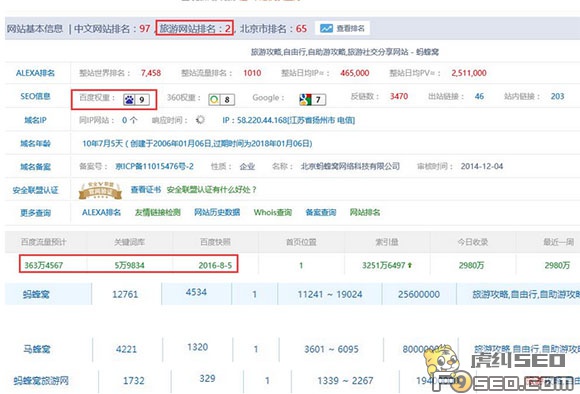Select the 马蜂窝 keyword row
Viewport: 580px width, 394px height.
pos(292,349)
